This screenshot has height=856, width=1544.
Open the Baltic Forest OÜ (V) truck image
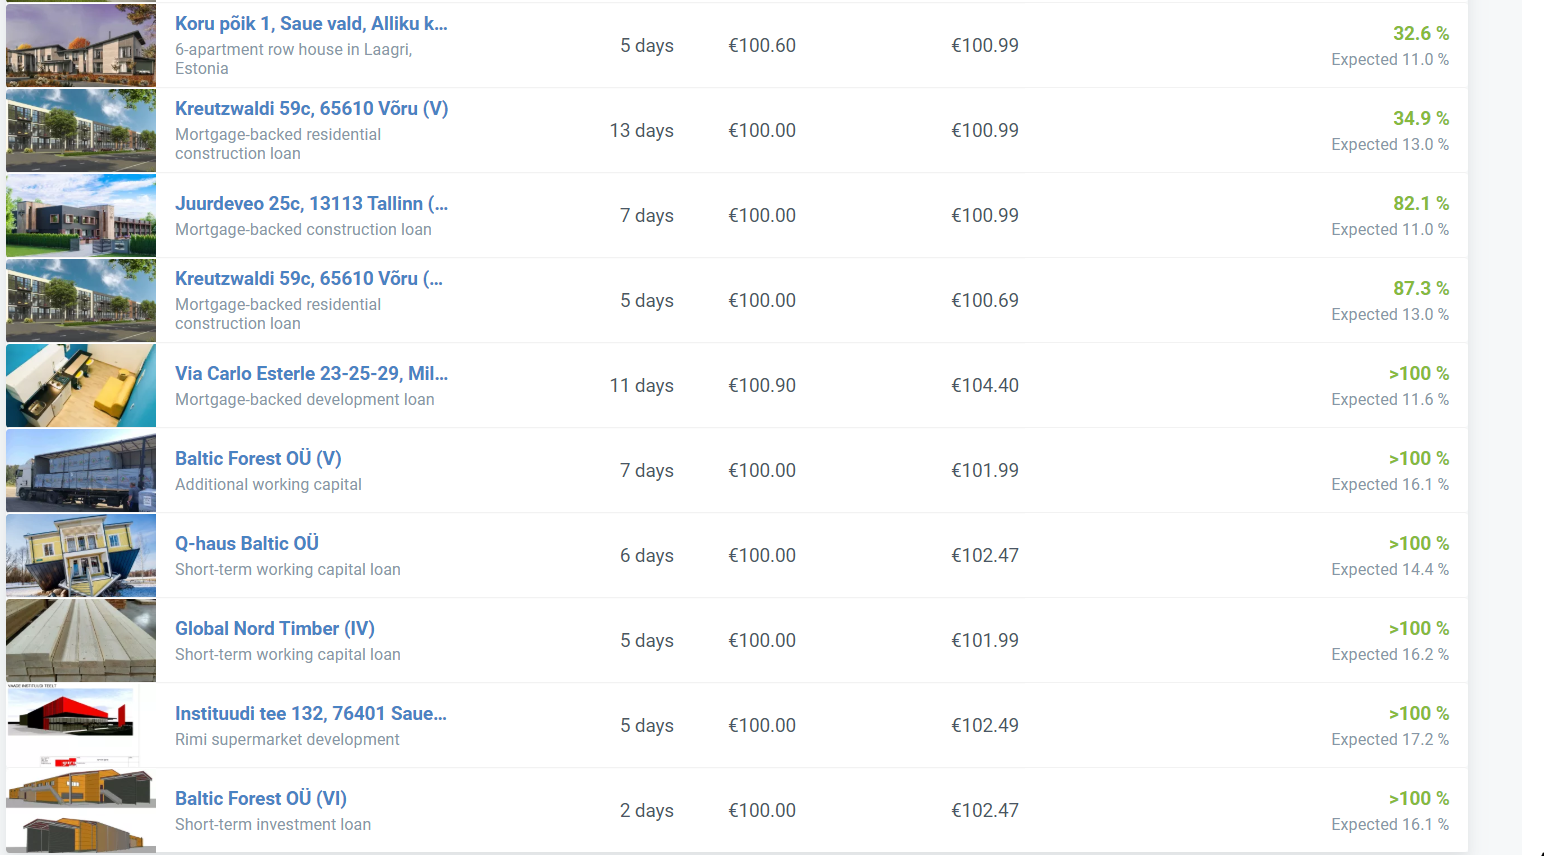[81, 470]
